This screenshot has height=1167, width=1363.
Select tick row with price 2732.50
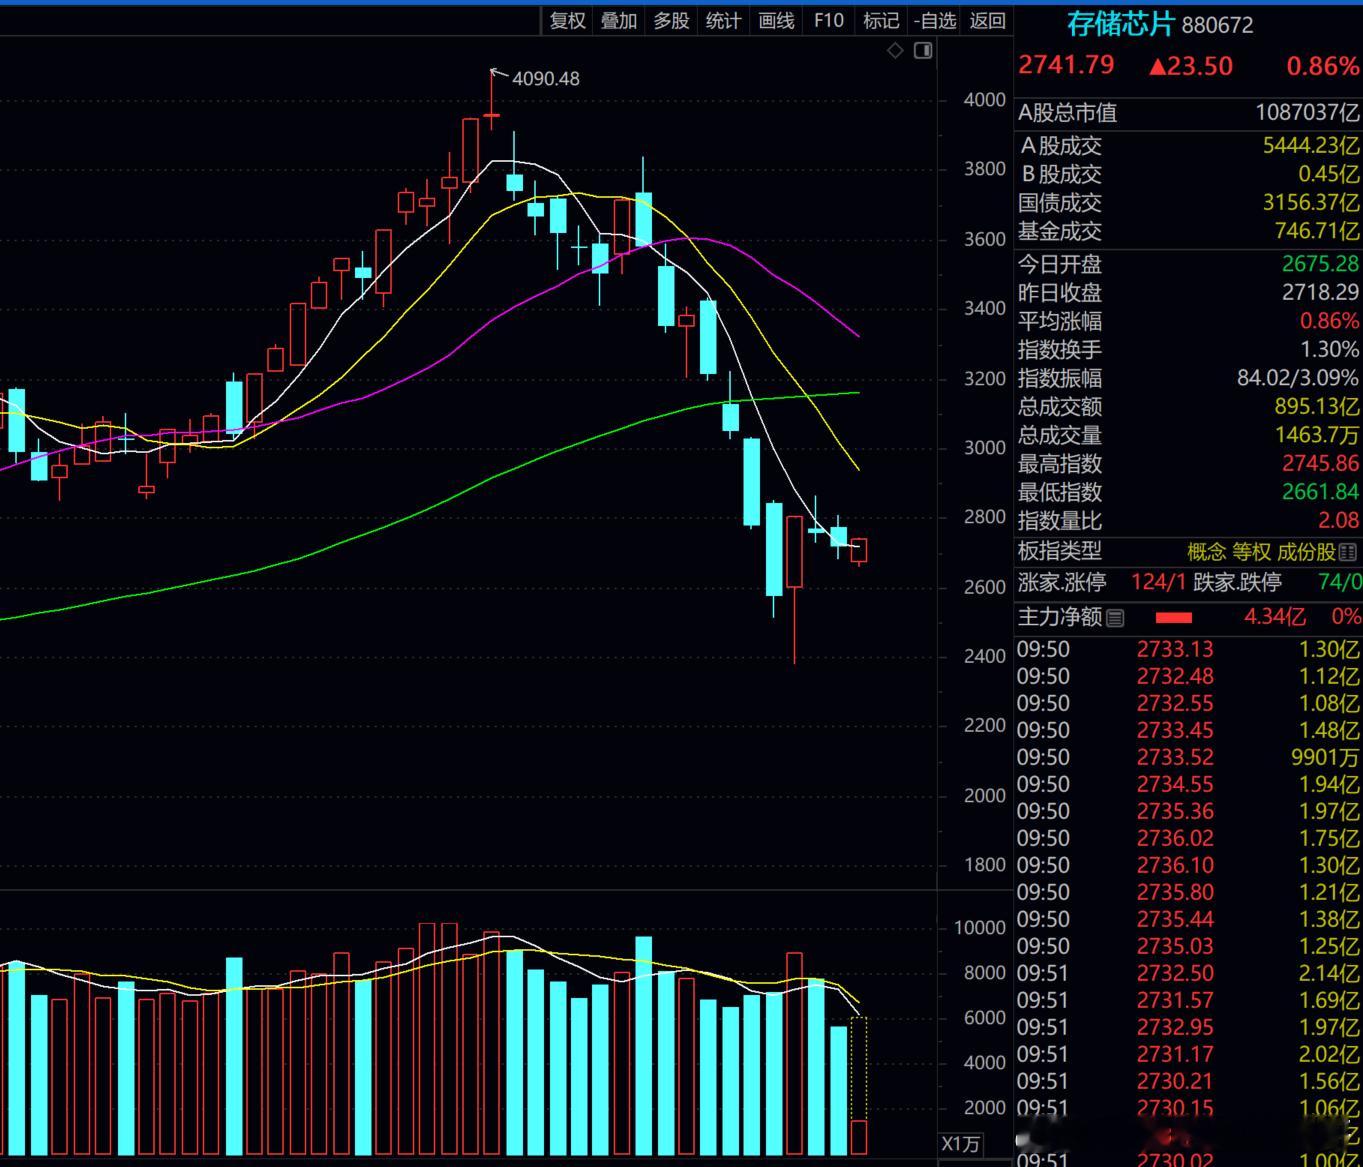coord(1188,973)
